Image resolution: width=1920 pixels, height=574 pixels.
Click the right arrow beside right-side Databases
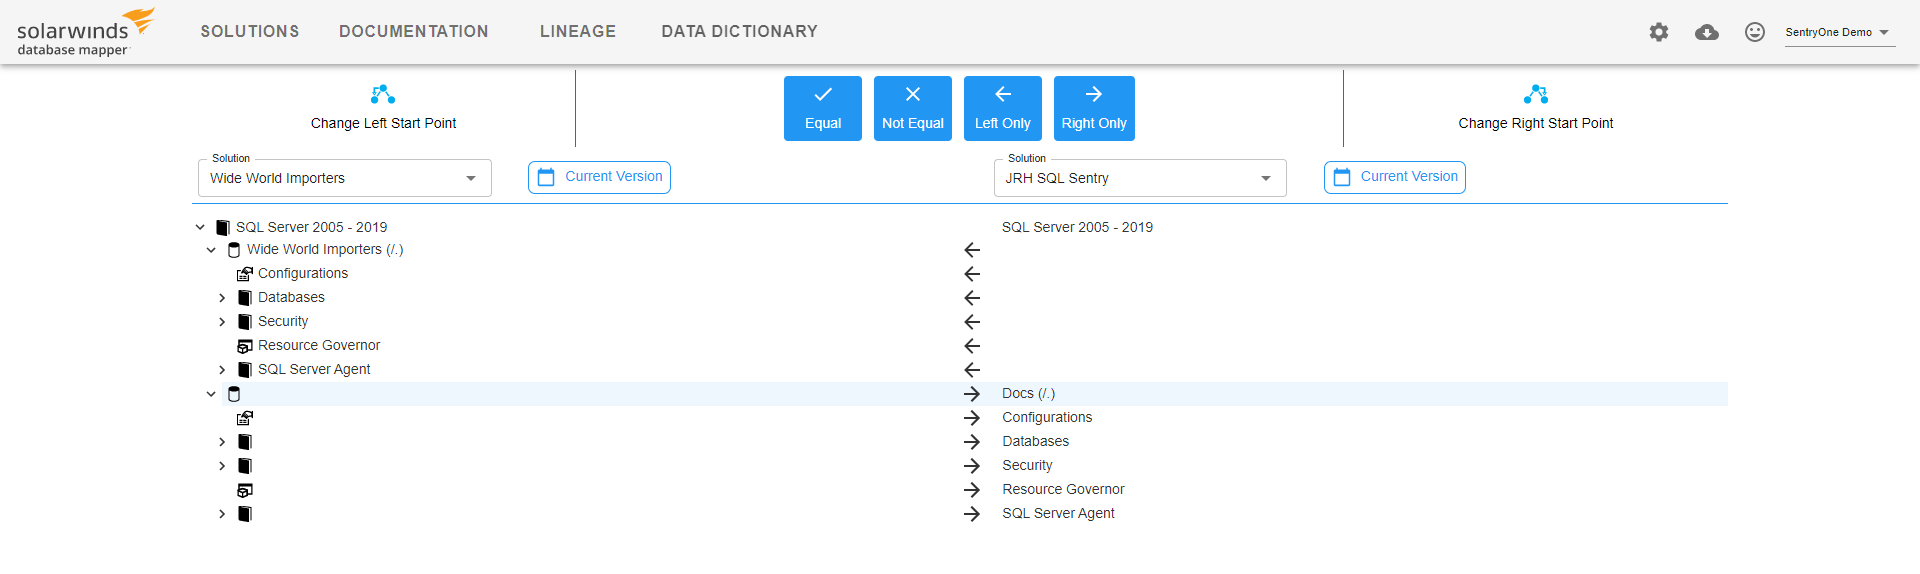click(972, 442)
